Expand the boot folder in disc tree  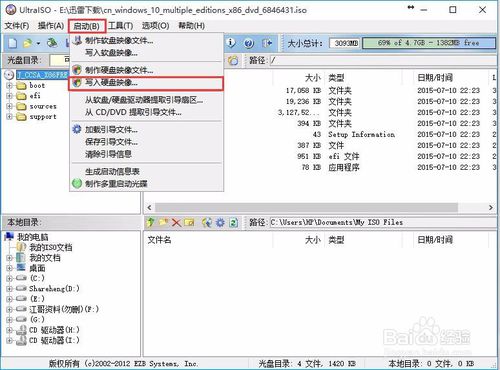(9, 86)
